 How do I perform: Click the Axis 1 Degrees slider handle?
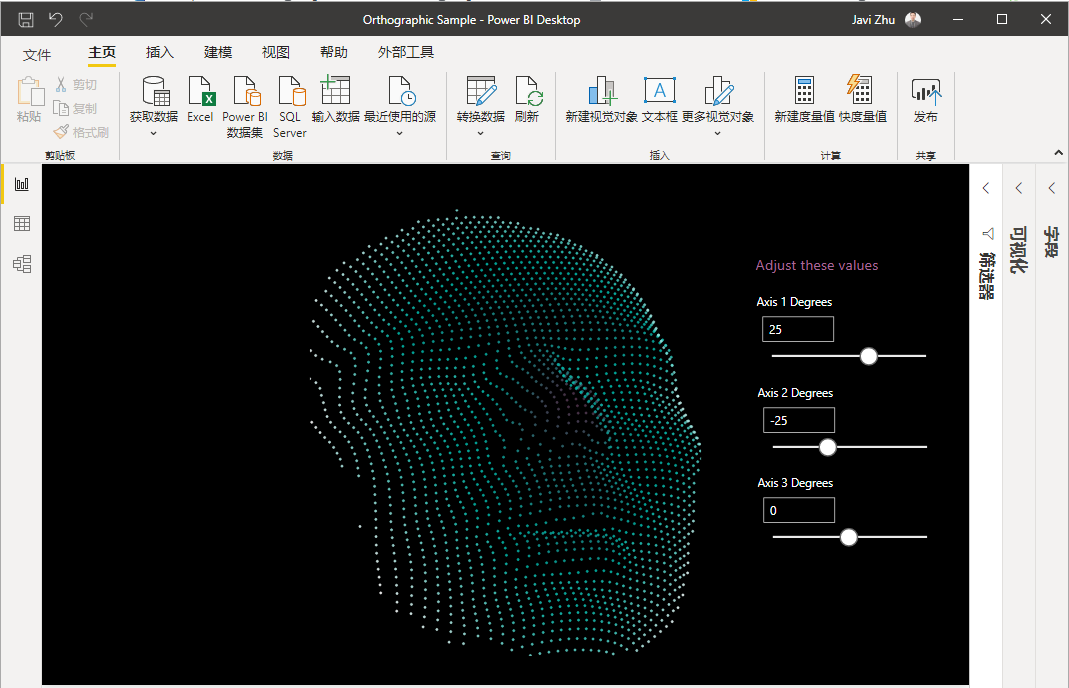tap(869, 356)
